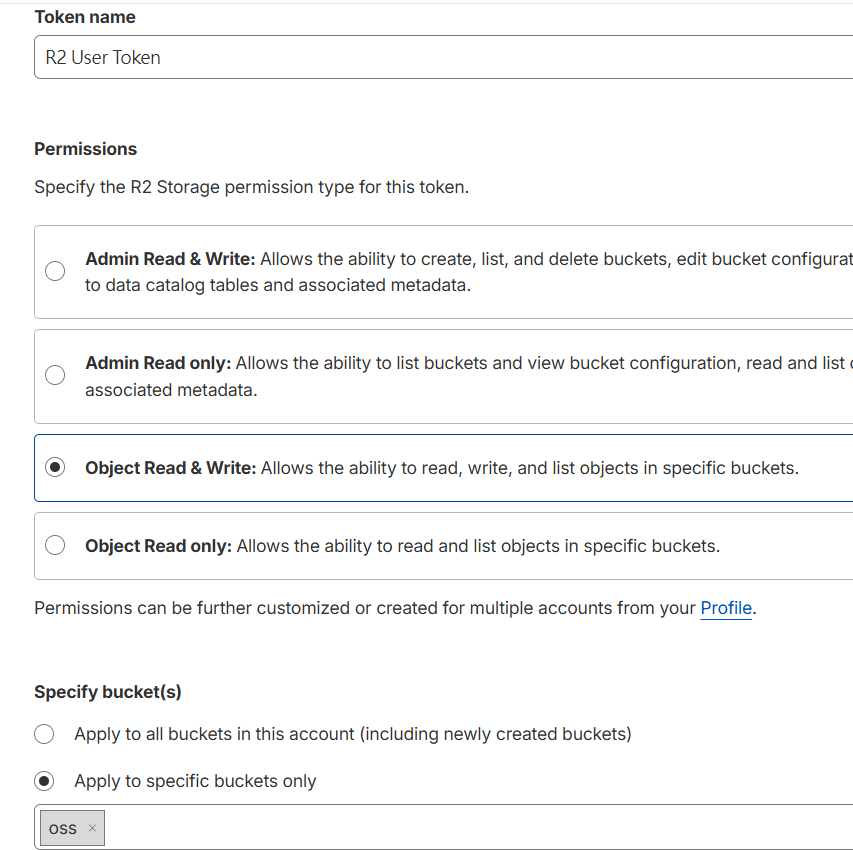Click the 'Token name' field label

(x=85, y=17)
